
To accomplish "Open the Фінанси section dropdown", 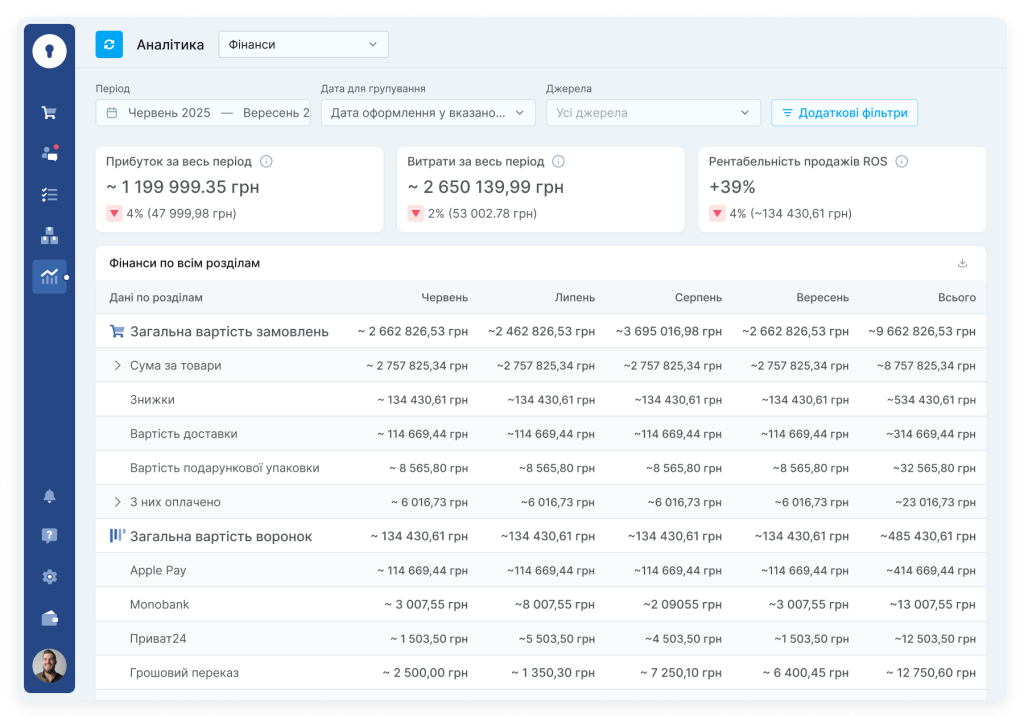I will point(303,44).
